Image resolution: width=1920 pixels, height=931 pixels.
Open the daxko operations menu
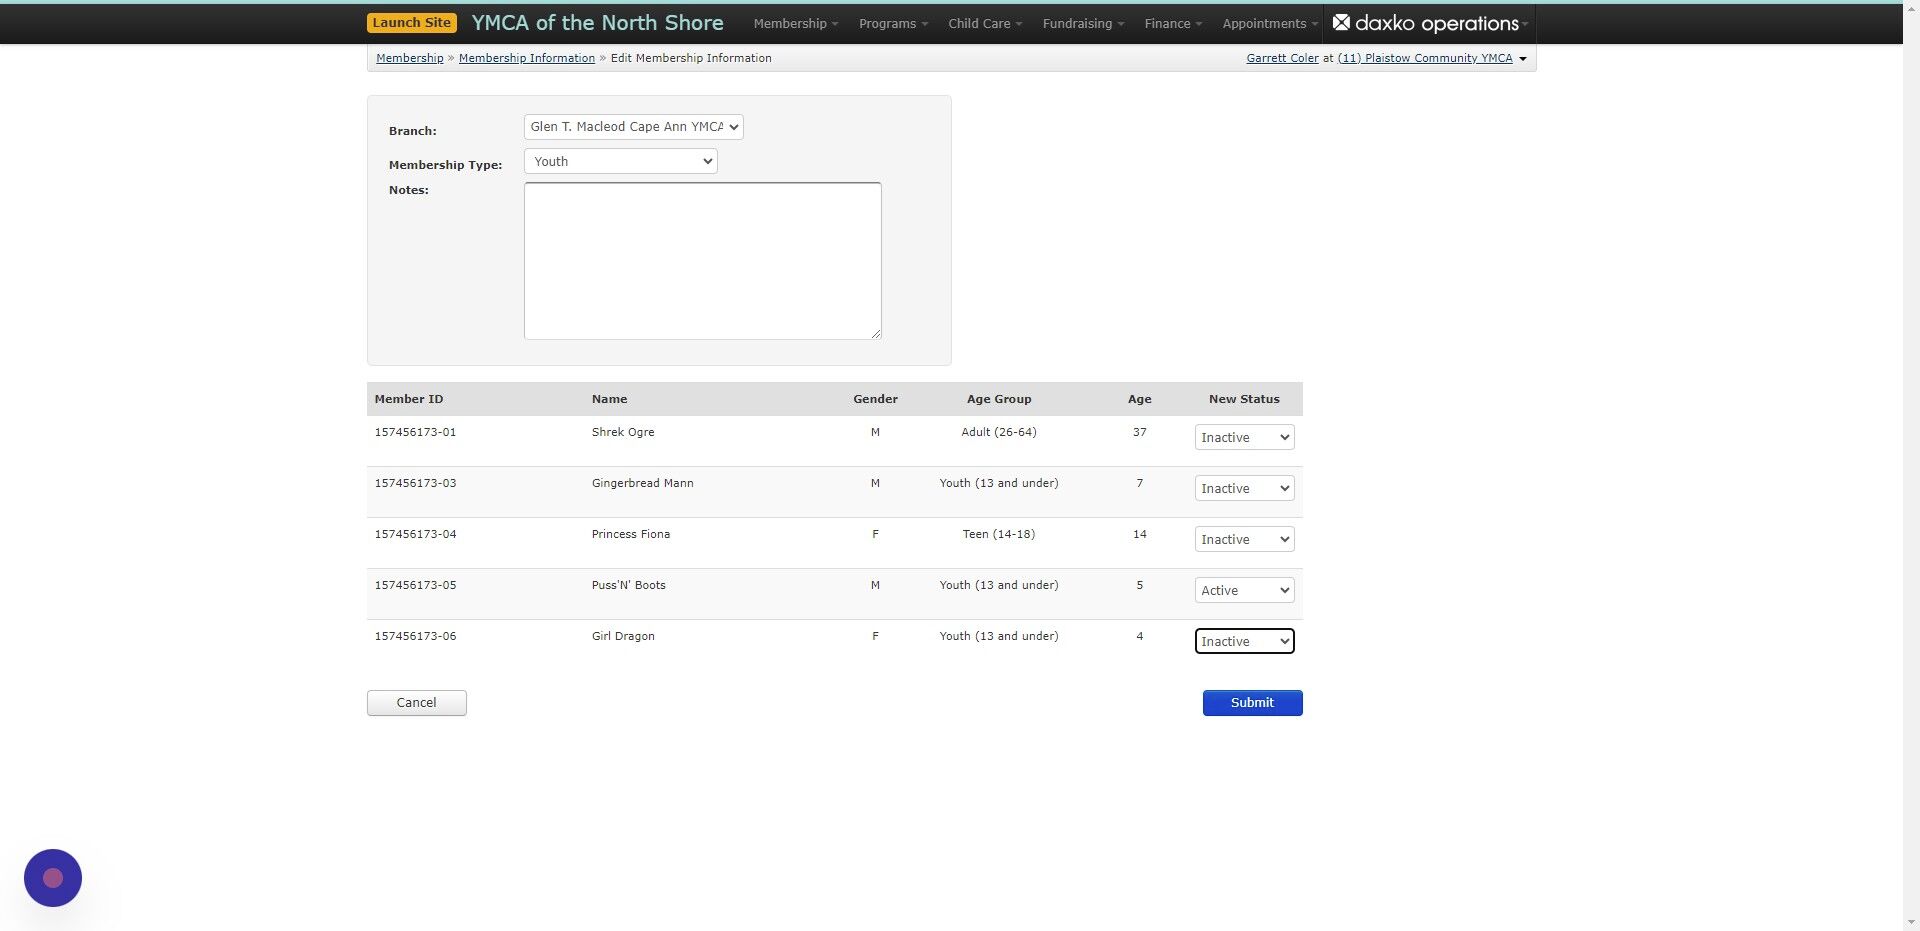click(x=1430, y=23)
